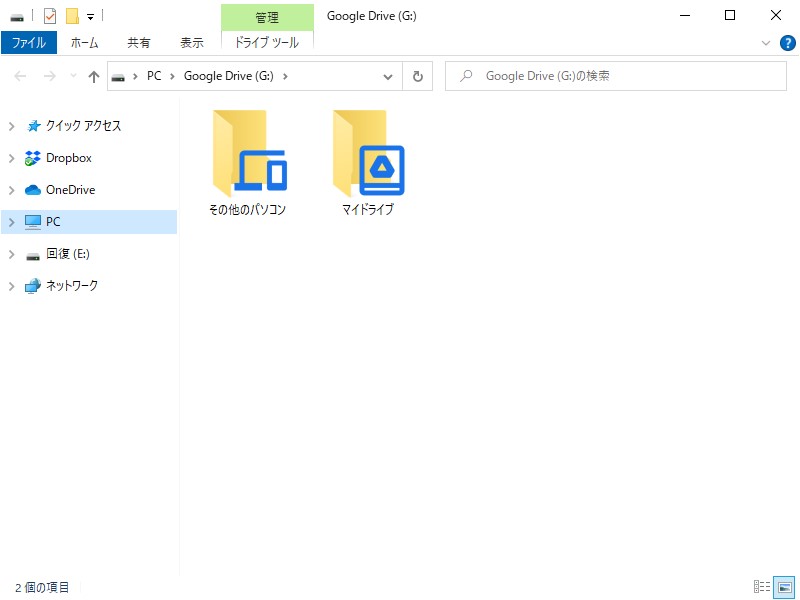Viewport: 800px width, 600px height.
Task: Open chevron menu after PC in address bar
Action: pos(172,77)
